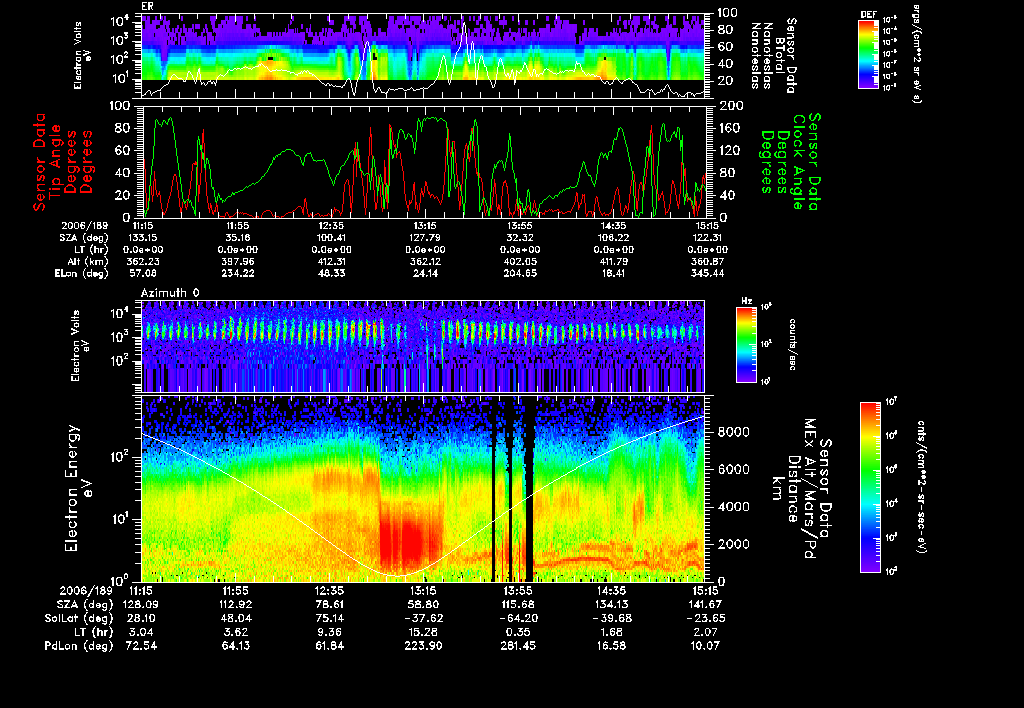Click LT value 15.28 in lower table
The image size is (1024, 708).
423,632
